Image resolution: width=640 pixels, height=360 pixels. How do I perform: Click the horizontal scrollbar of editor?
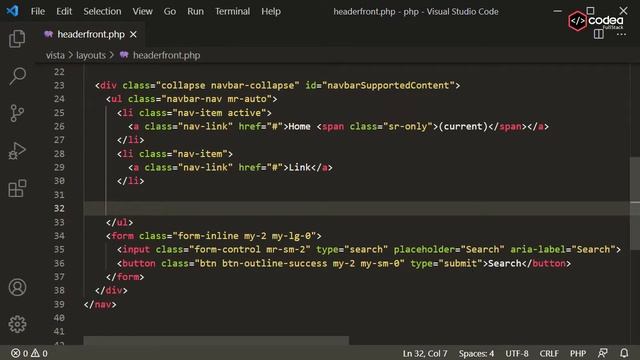(216, 340)
